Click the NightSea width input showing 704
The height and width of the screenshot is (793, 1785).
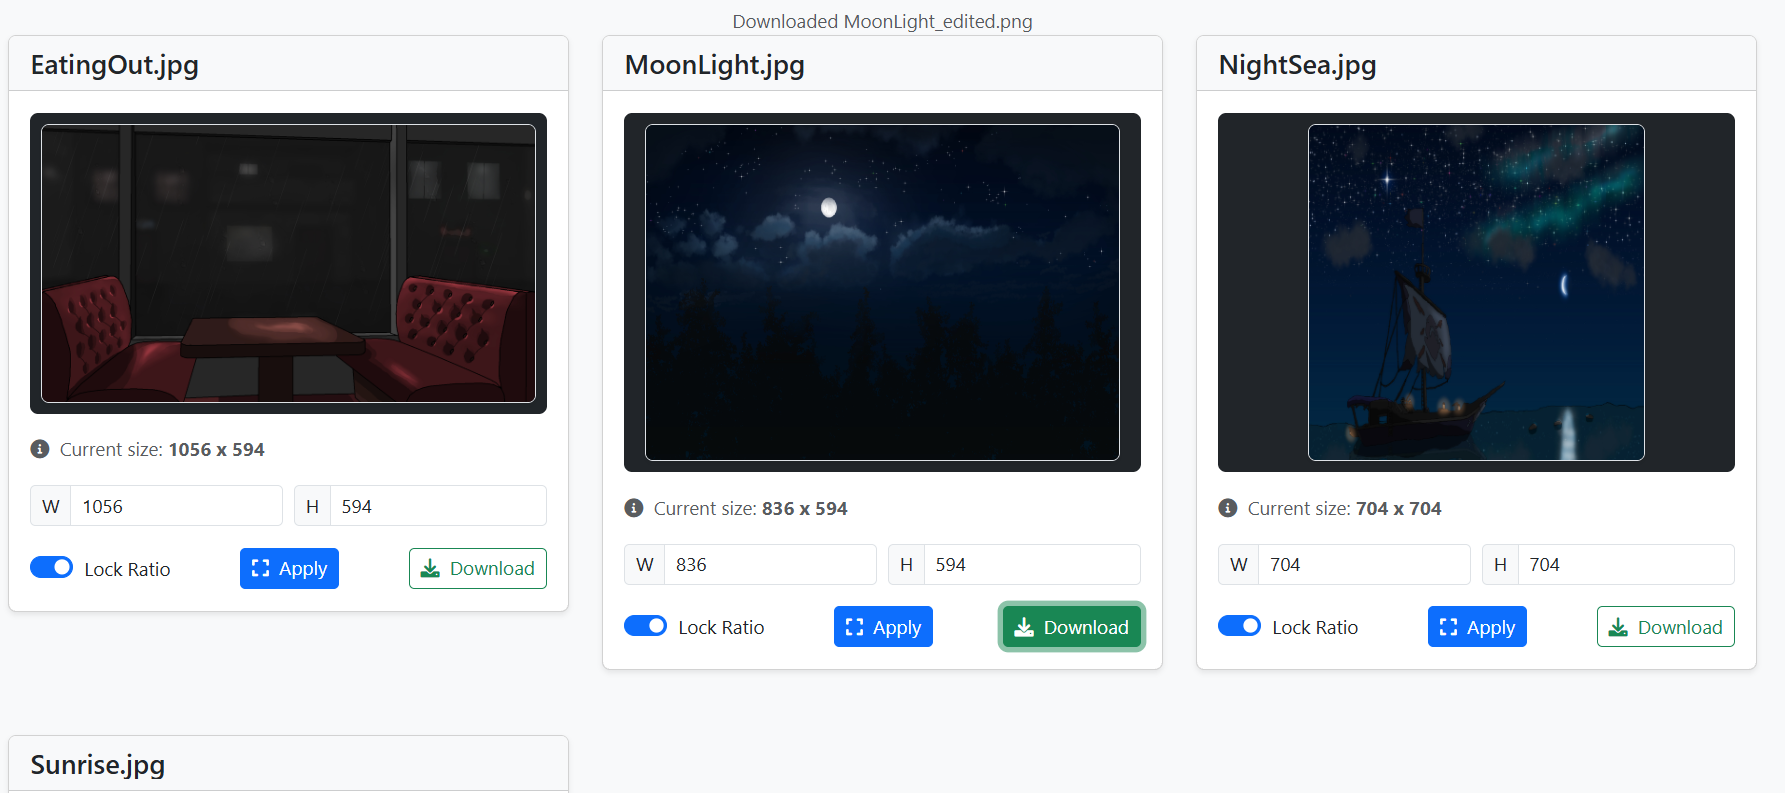tap(1364, 564)
